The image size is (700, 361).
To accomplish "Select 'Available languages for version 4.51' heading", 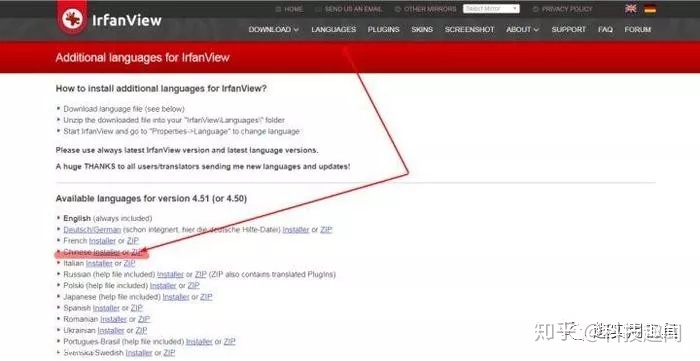I will [x=151, y=199].
